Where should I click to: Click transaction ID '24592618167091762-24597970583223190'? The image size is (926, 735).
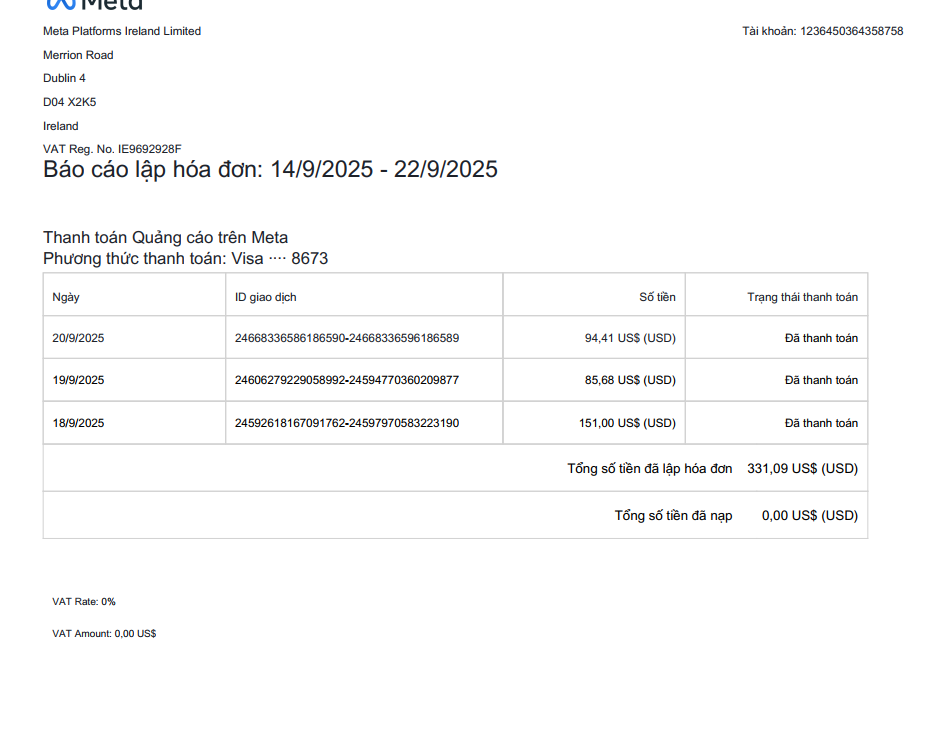(x=347, y=423)
